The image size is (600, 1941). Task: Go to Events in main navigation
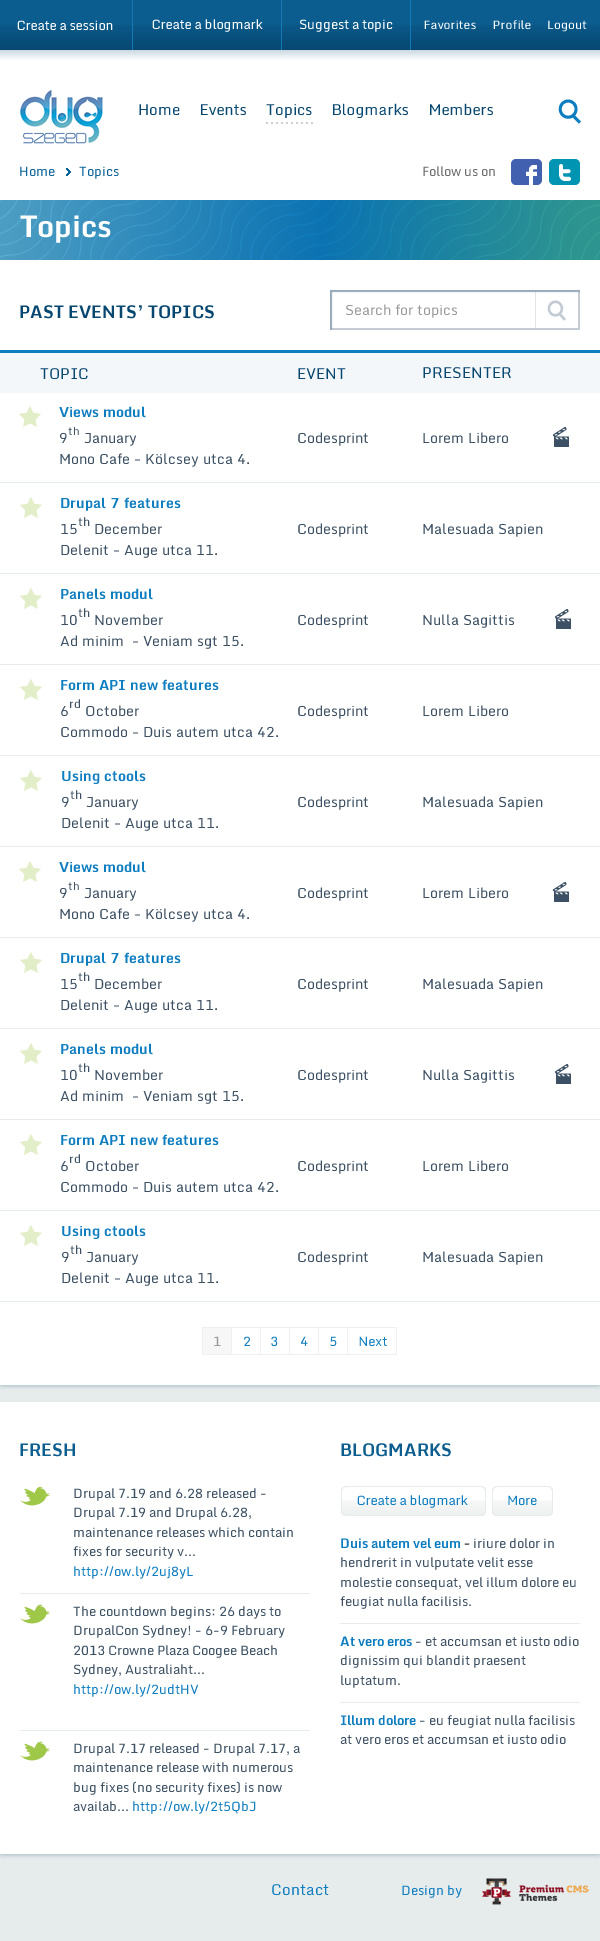click(x=223, y=110)
